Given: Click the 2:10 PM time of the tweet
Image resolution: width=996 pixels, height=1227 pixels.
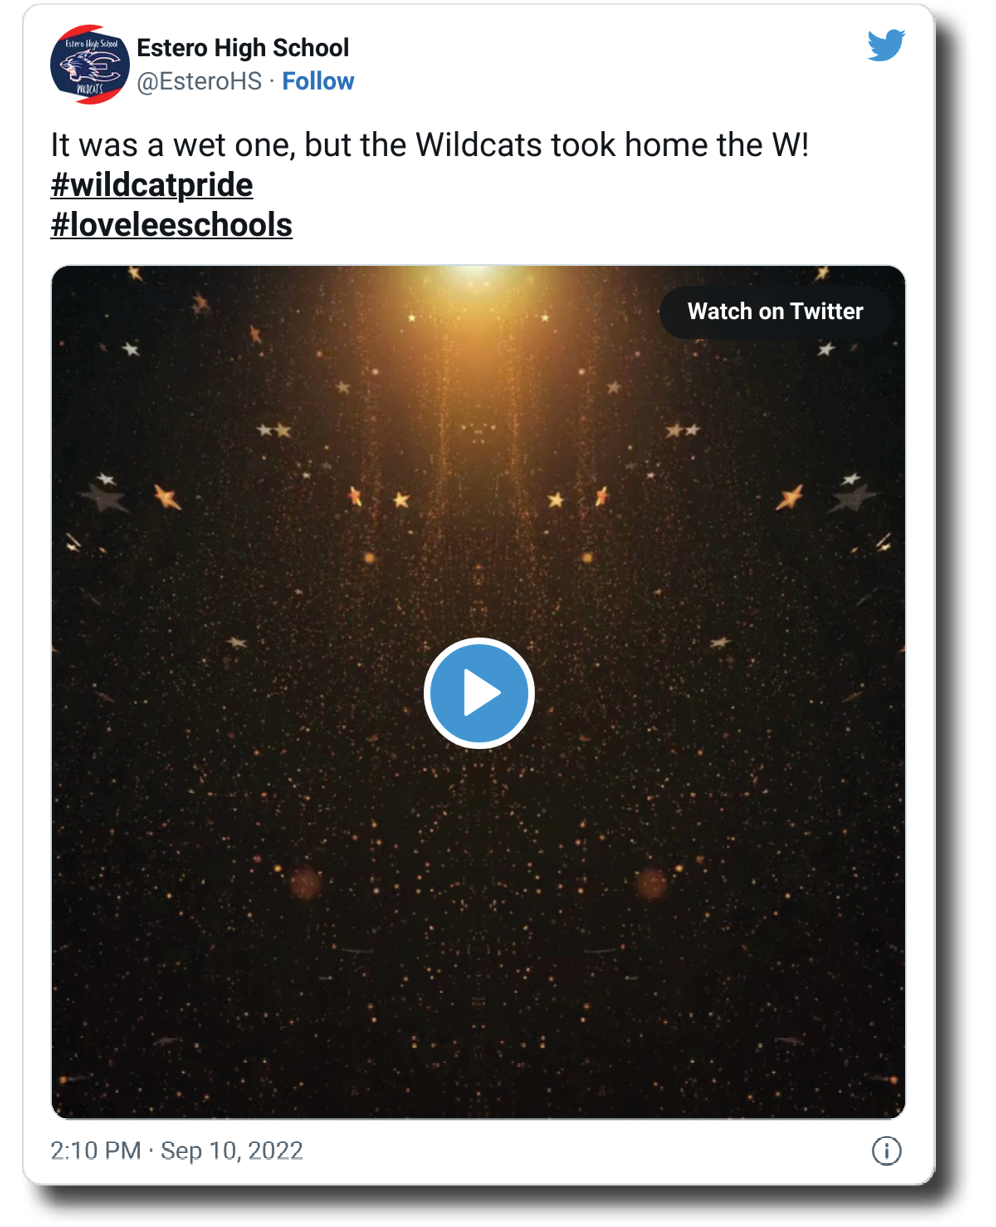Looking at the screenshot, I should [x=95, y=1151].
